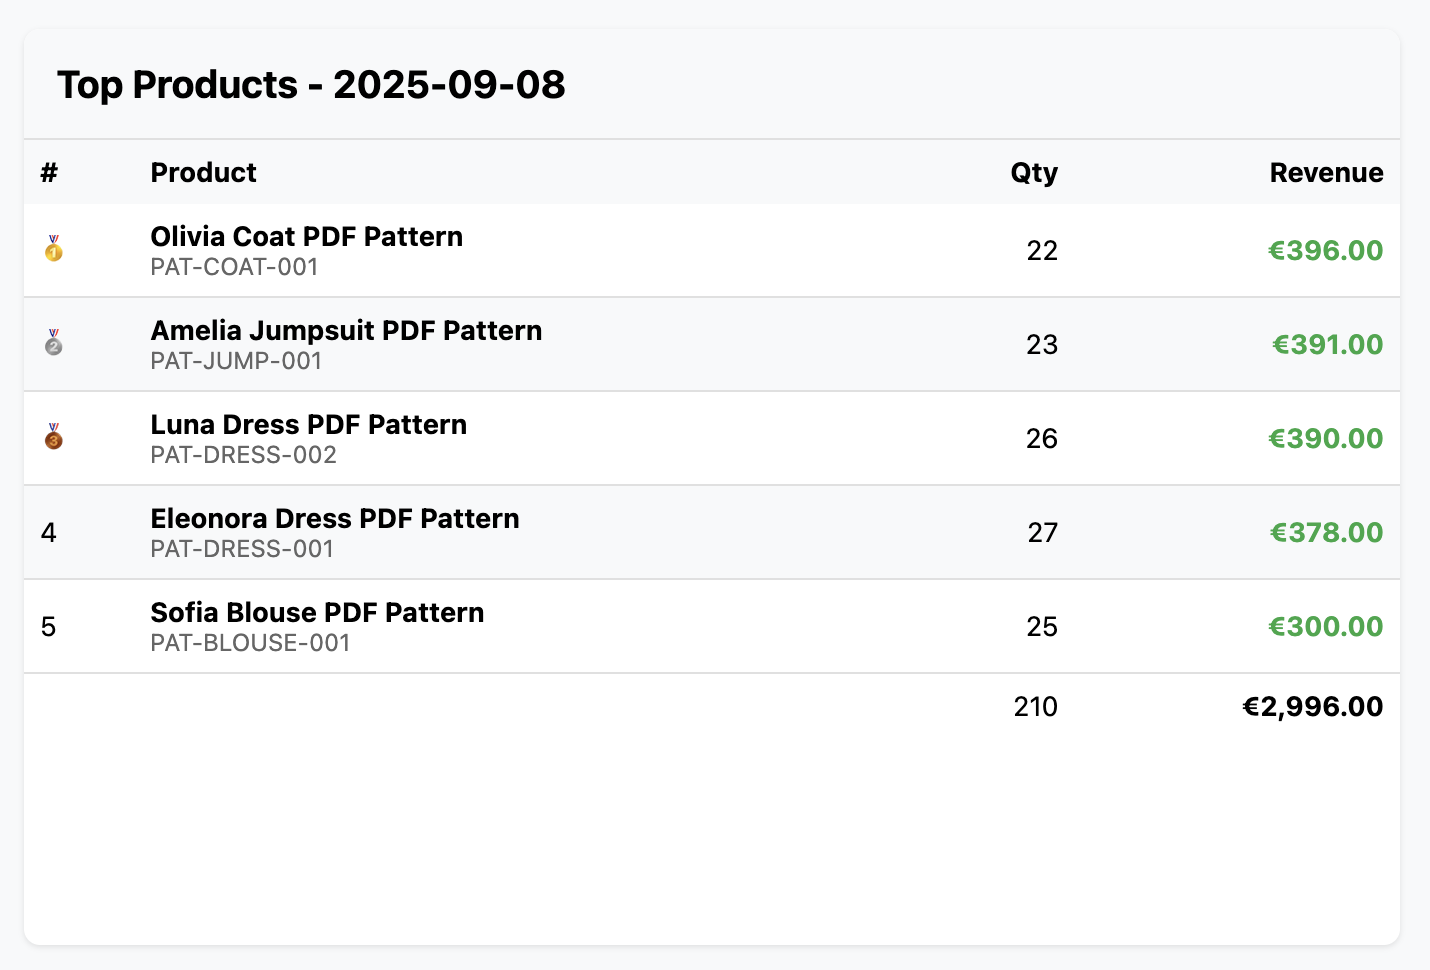
Task: Click the bronze third-place medal icon
Action: pyautogui.click(x=54, y=437)
